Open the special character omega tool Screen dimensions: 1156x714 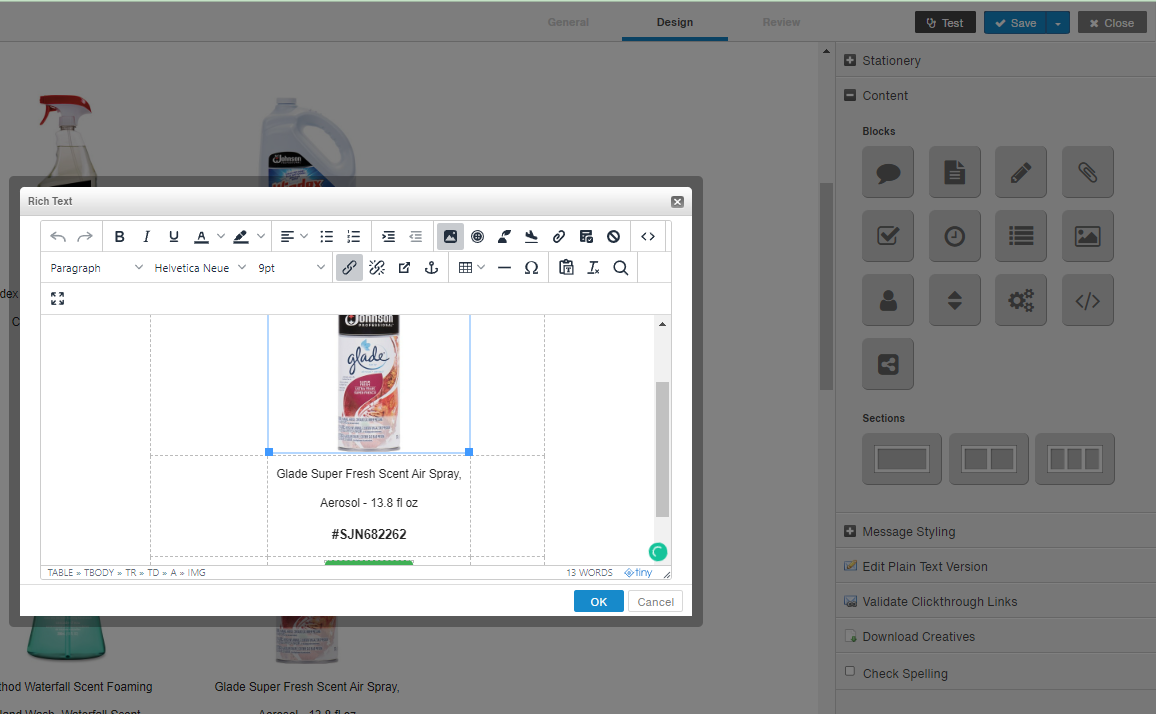click(532, 268)
